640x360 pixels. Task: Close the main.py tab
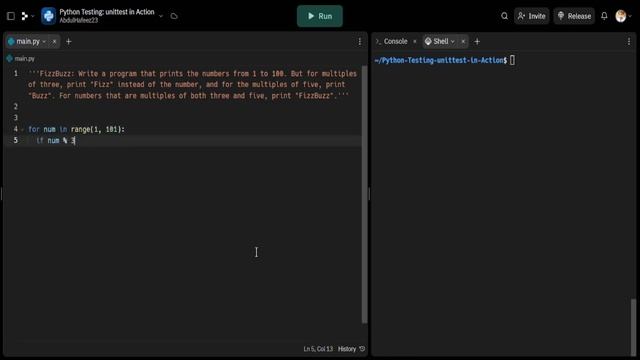coord(54,42)
